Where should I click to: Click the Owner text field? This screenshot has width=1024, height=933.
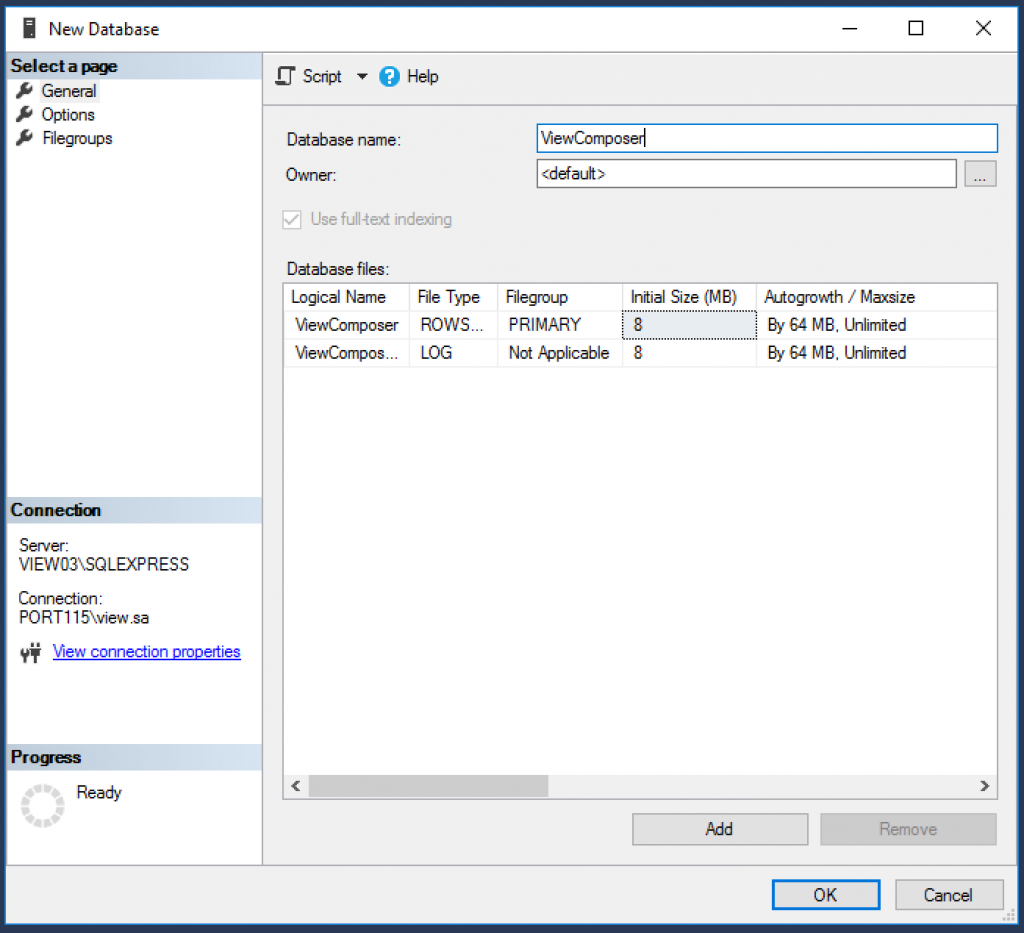click(x=746, y=174)
